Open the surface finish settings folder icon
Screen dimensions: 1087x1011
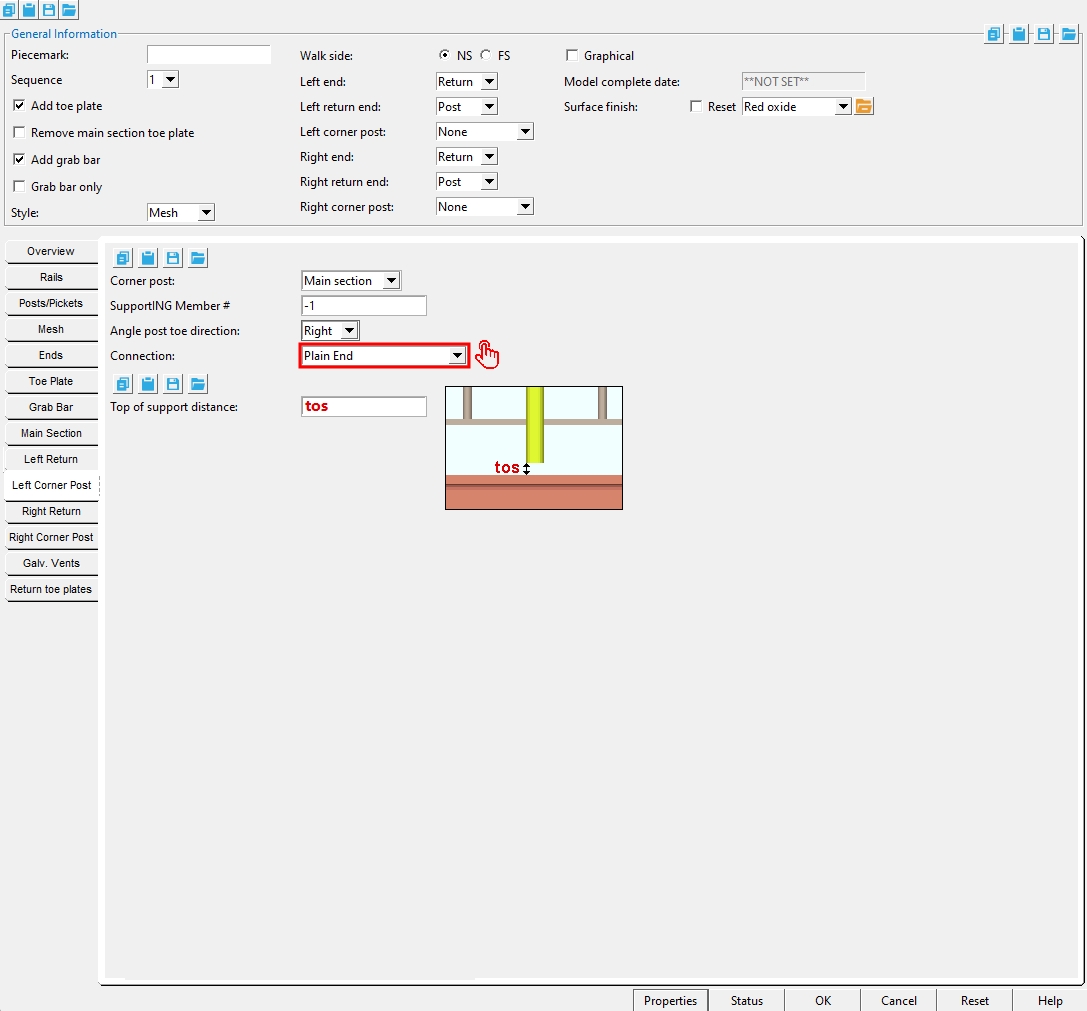(x=864, y=106)
